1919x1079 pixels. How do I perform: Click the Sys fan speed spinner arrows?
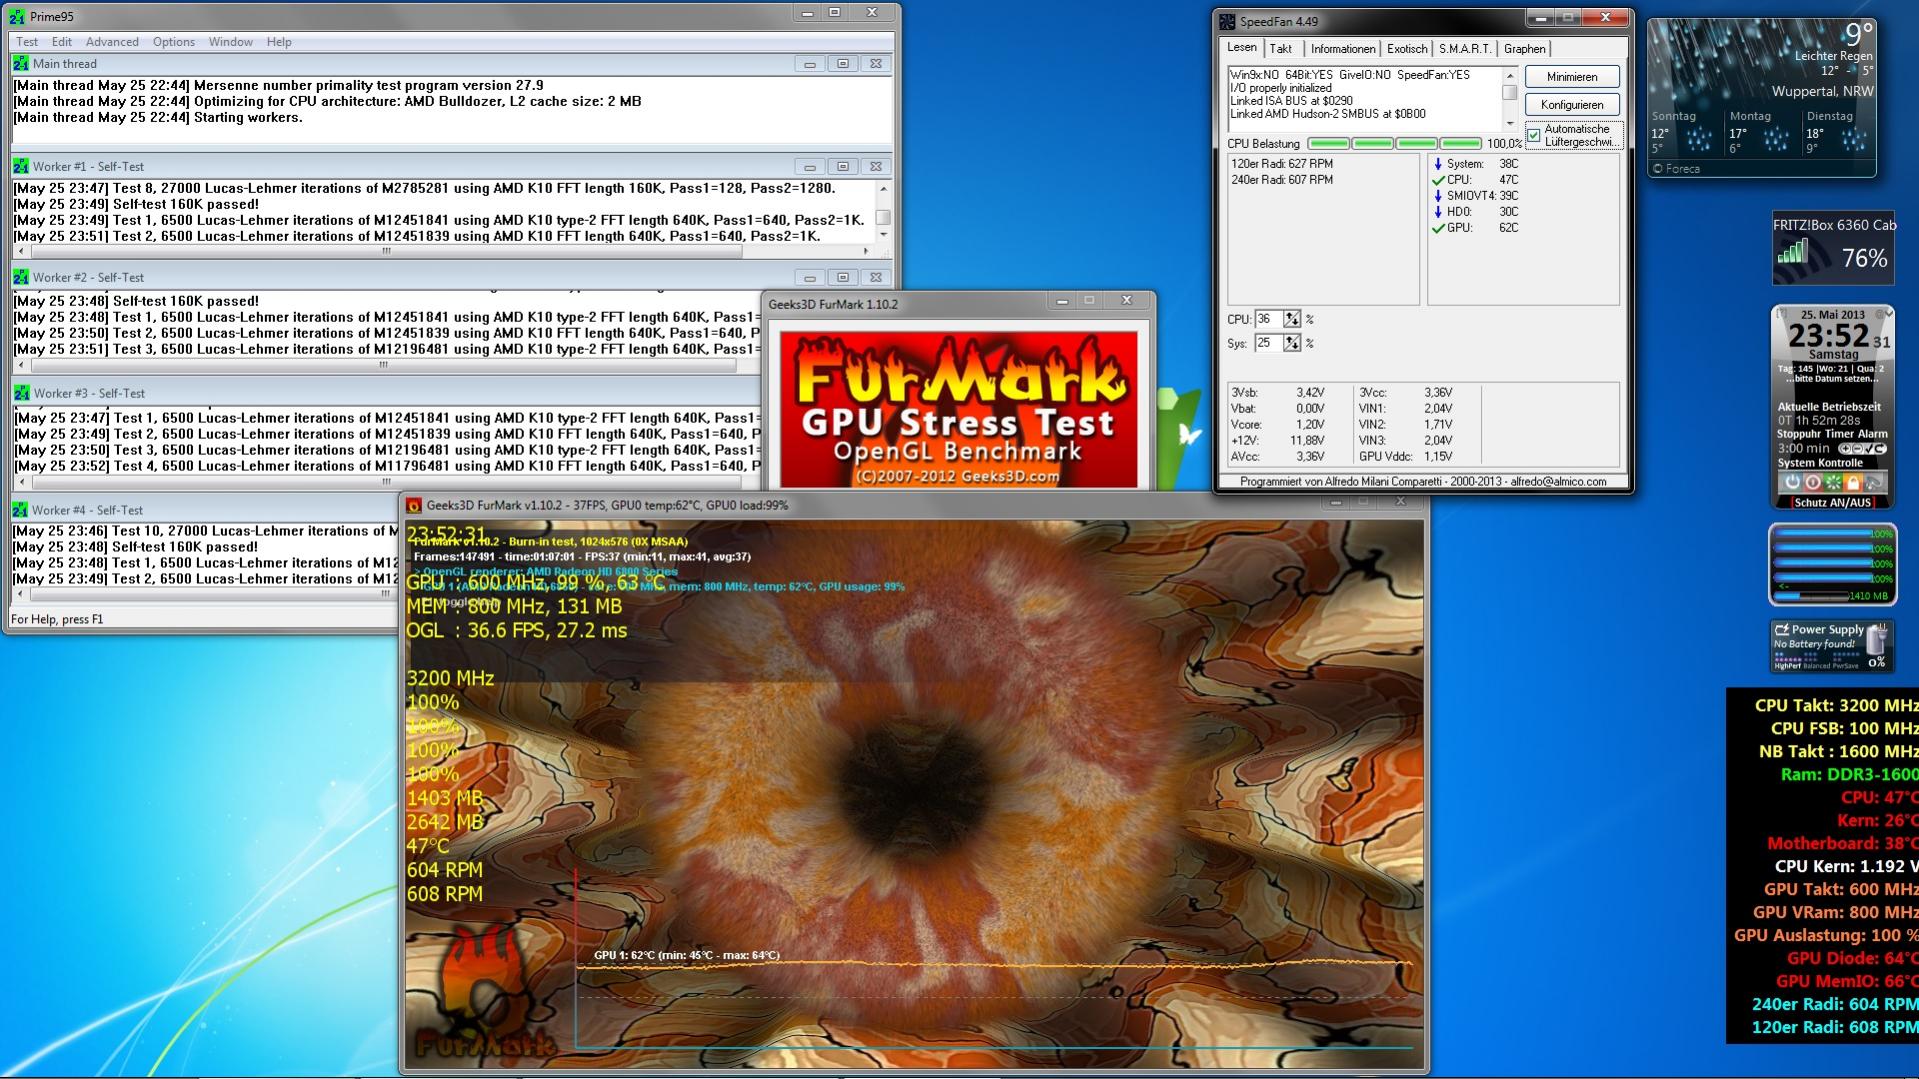[1292, 343]
